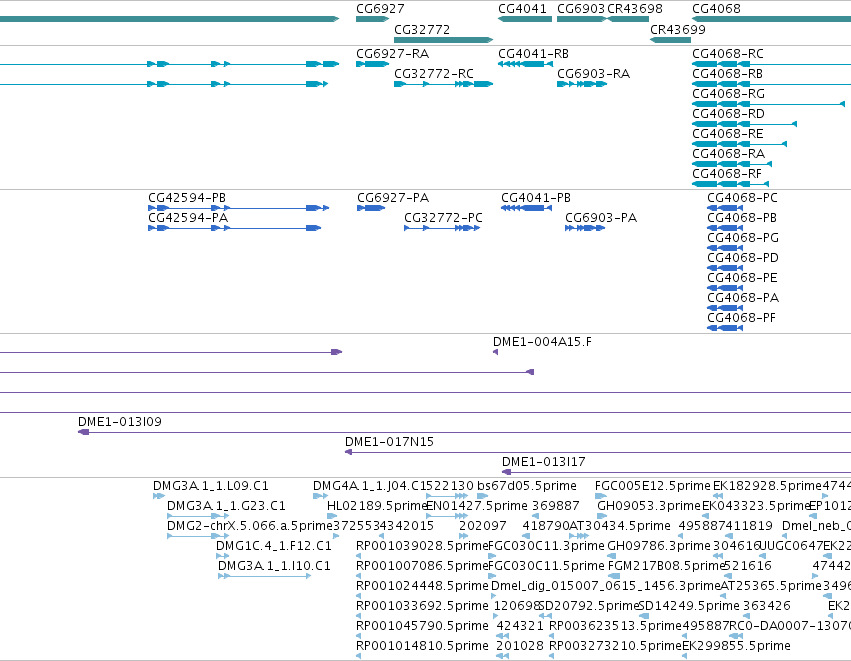Select BAC clone DME1-013I09
Image resolution: width=851 pixels, height=661 pixels.
(465, 432)
